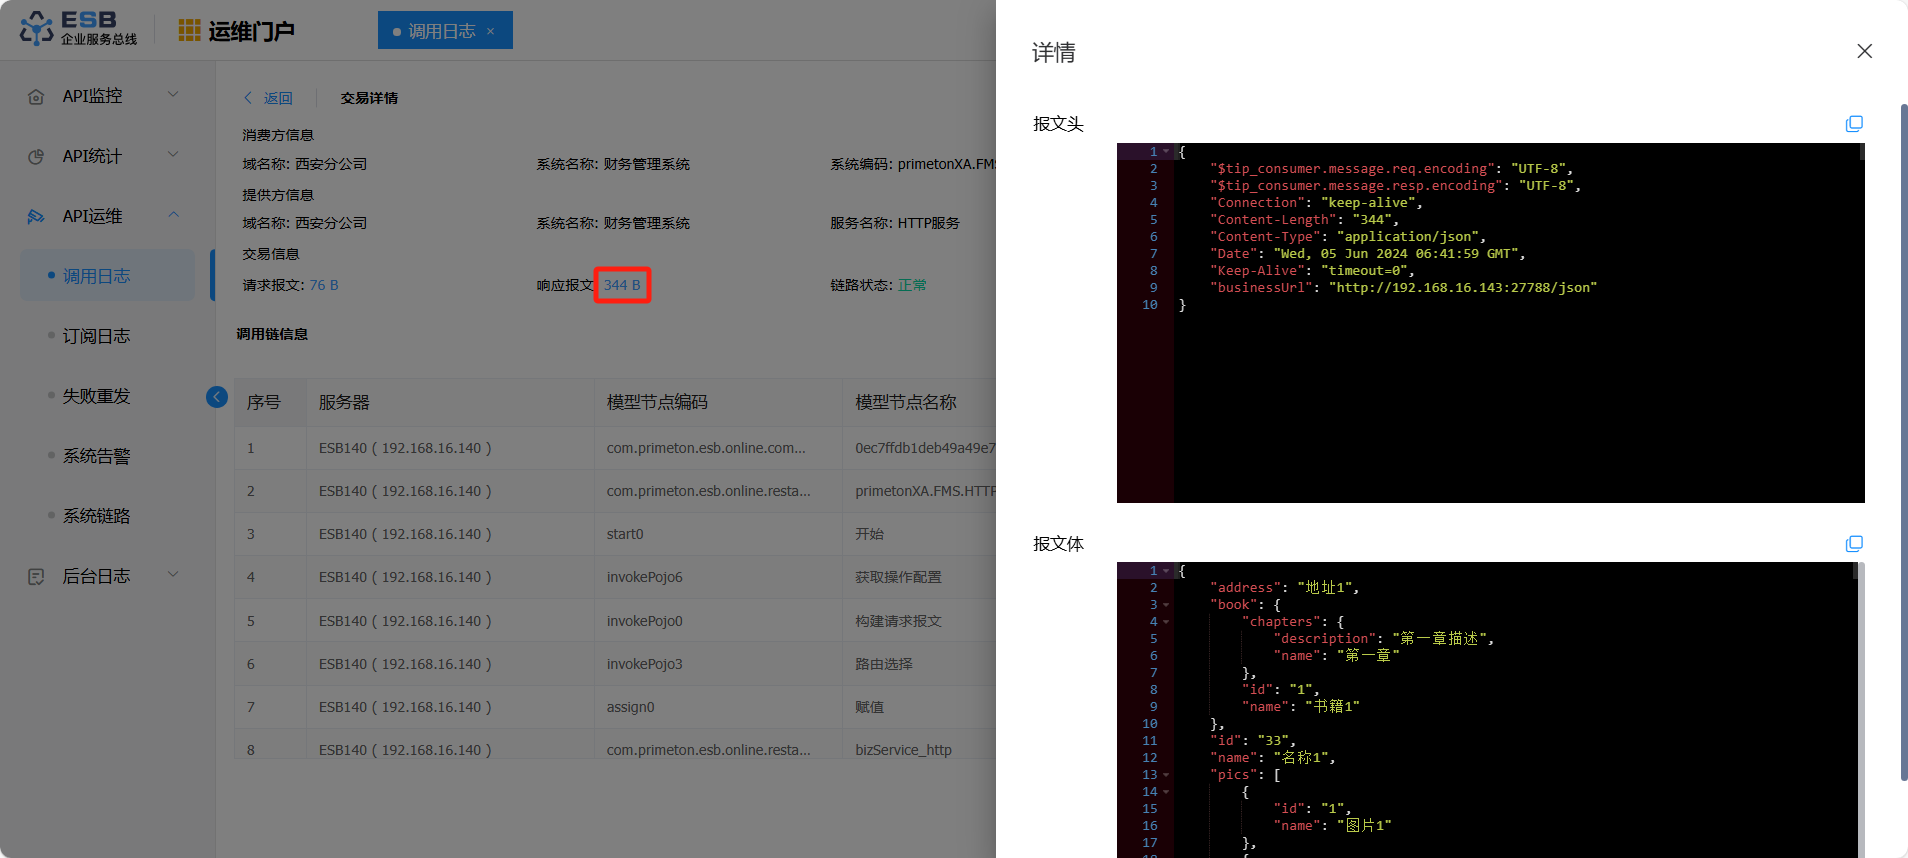
Task: Close the 详情 drawer panel
Action: [1864, 51]
